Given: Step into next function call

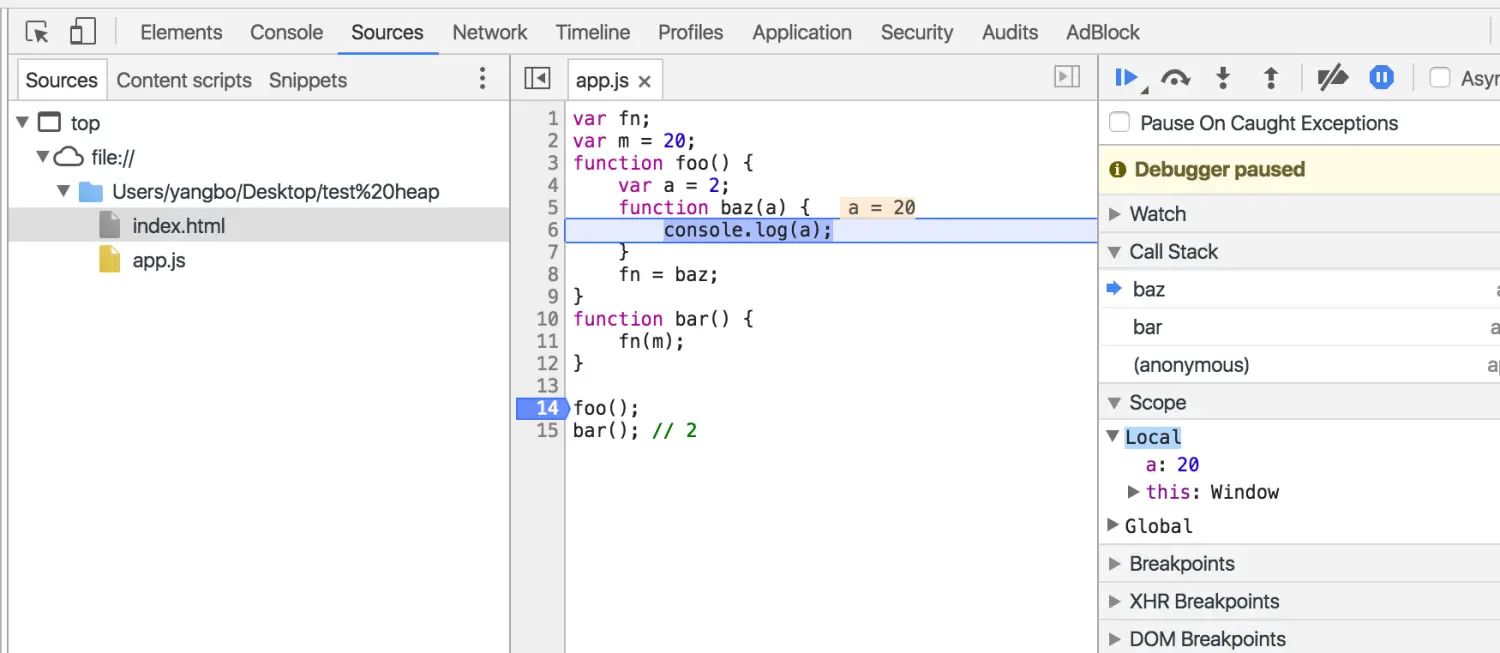Looking at the screenshot, I should pos(1223,78).
